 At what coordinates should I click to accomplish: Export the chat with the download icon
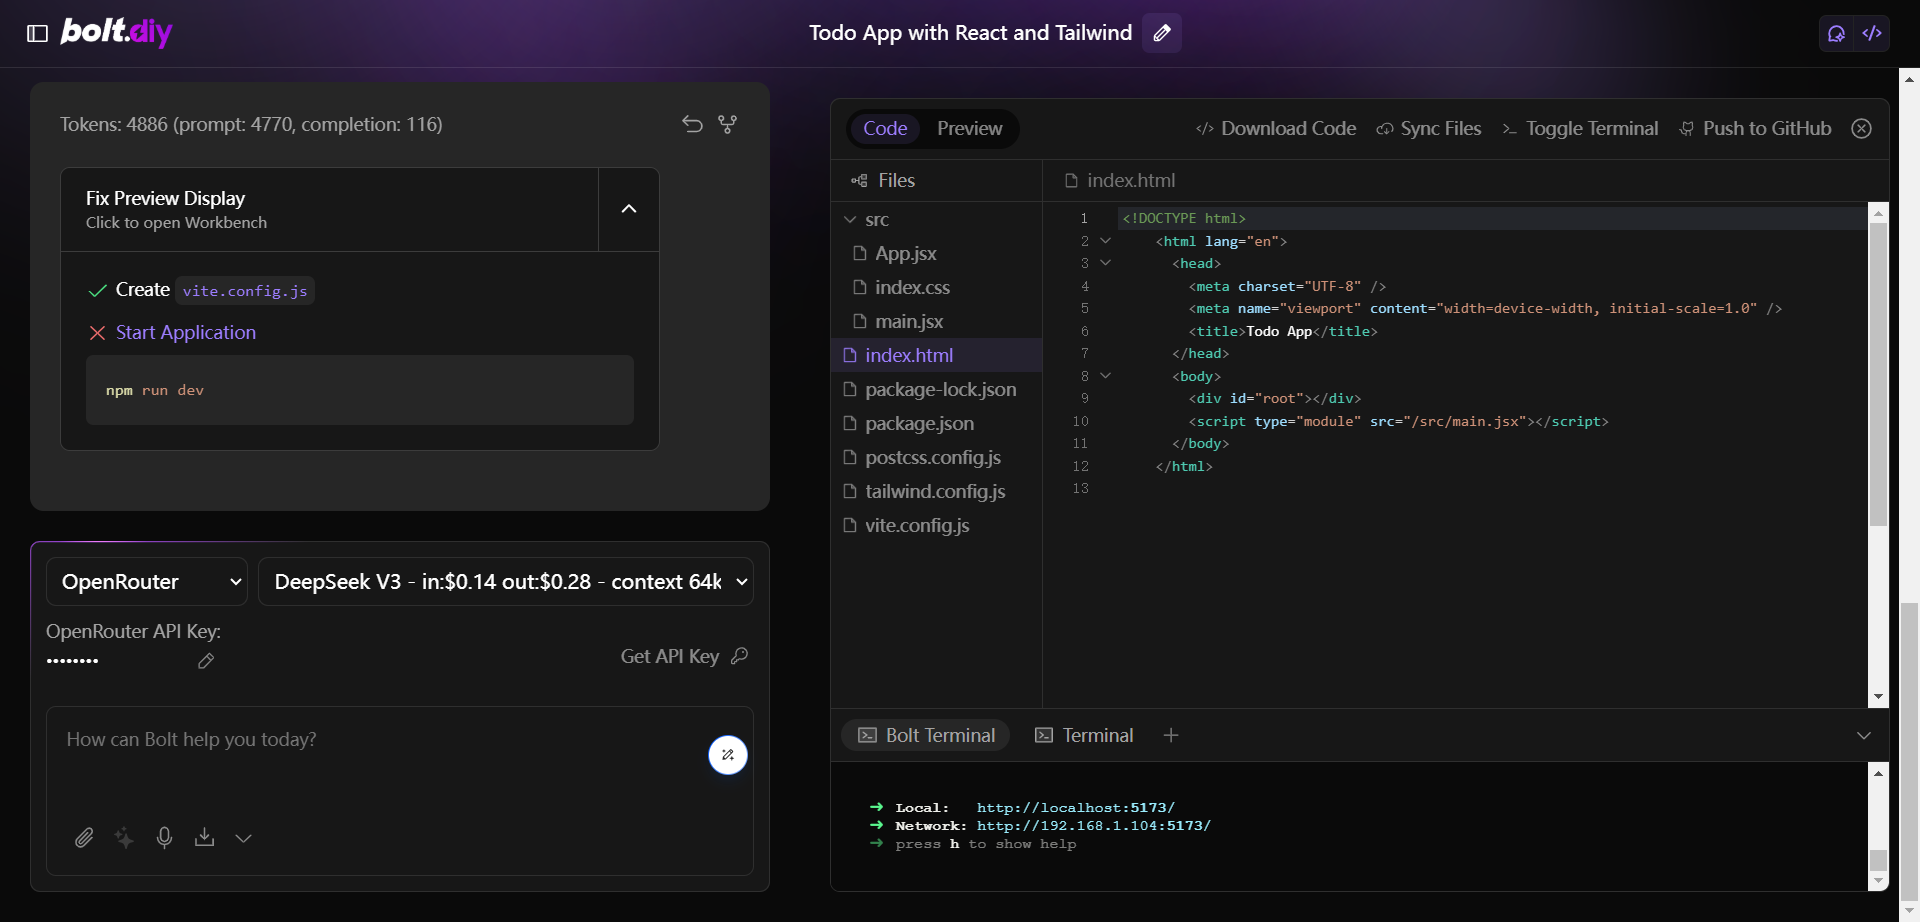(x=205, y=838)
